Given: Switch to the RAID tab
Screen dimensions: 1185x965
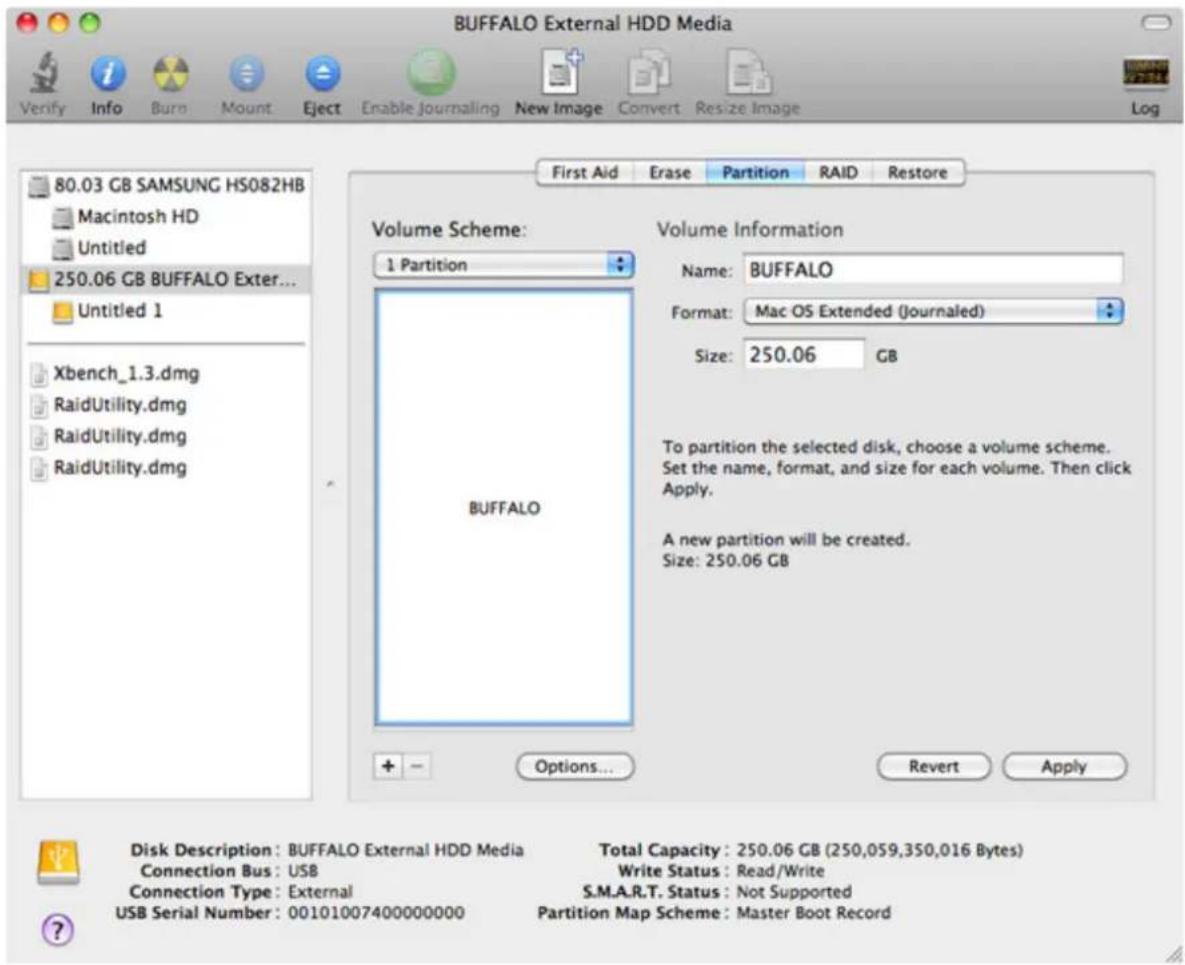Looking at the screenshot, I should tap(838, 172).
